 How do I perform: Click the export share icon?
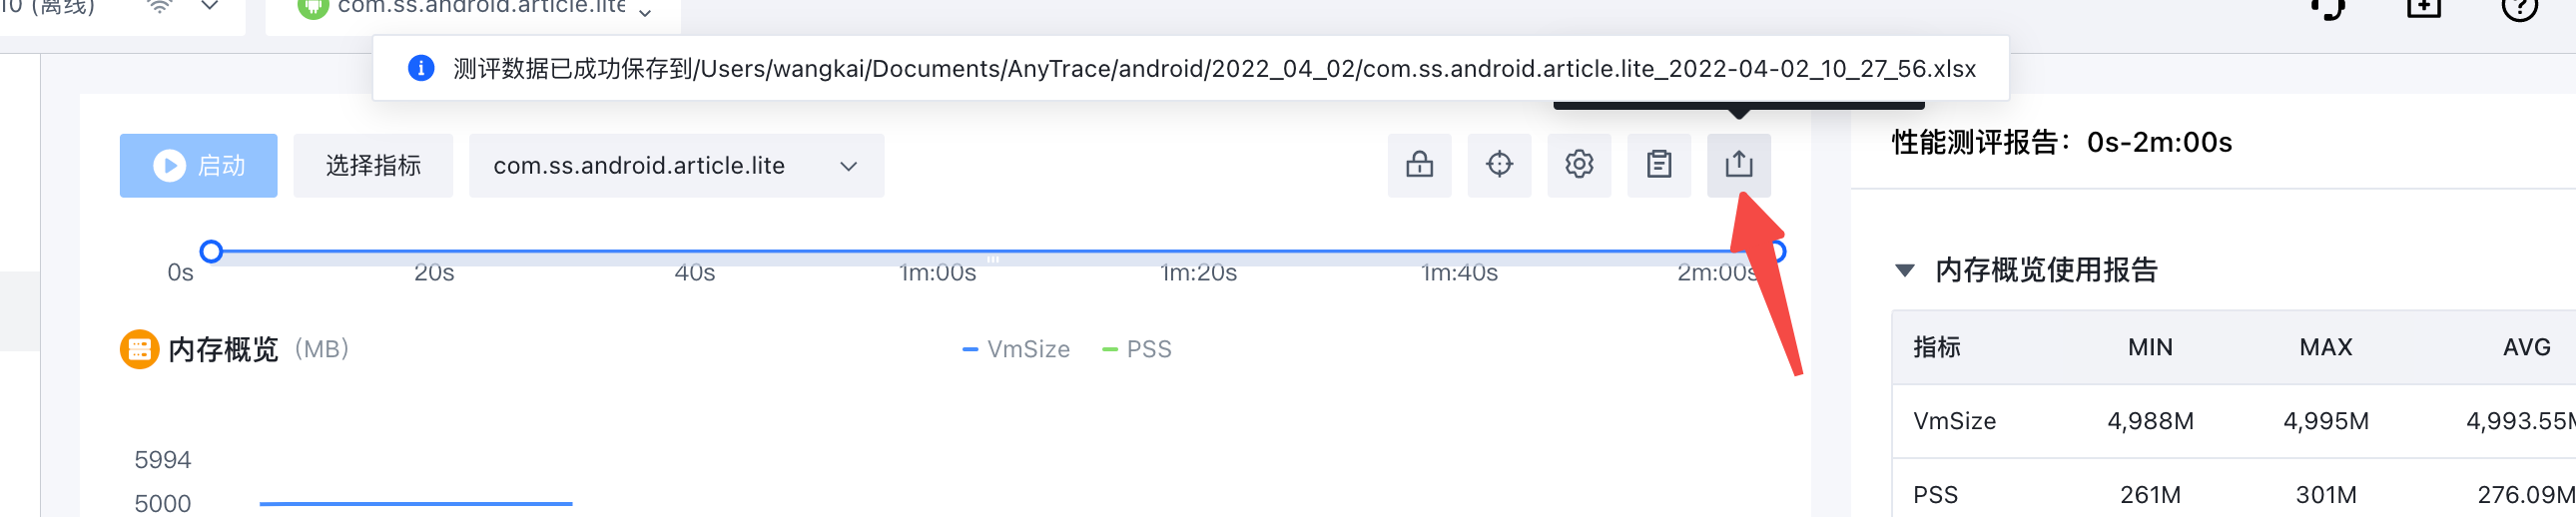1739,165
